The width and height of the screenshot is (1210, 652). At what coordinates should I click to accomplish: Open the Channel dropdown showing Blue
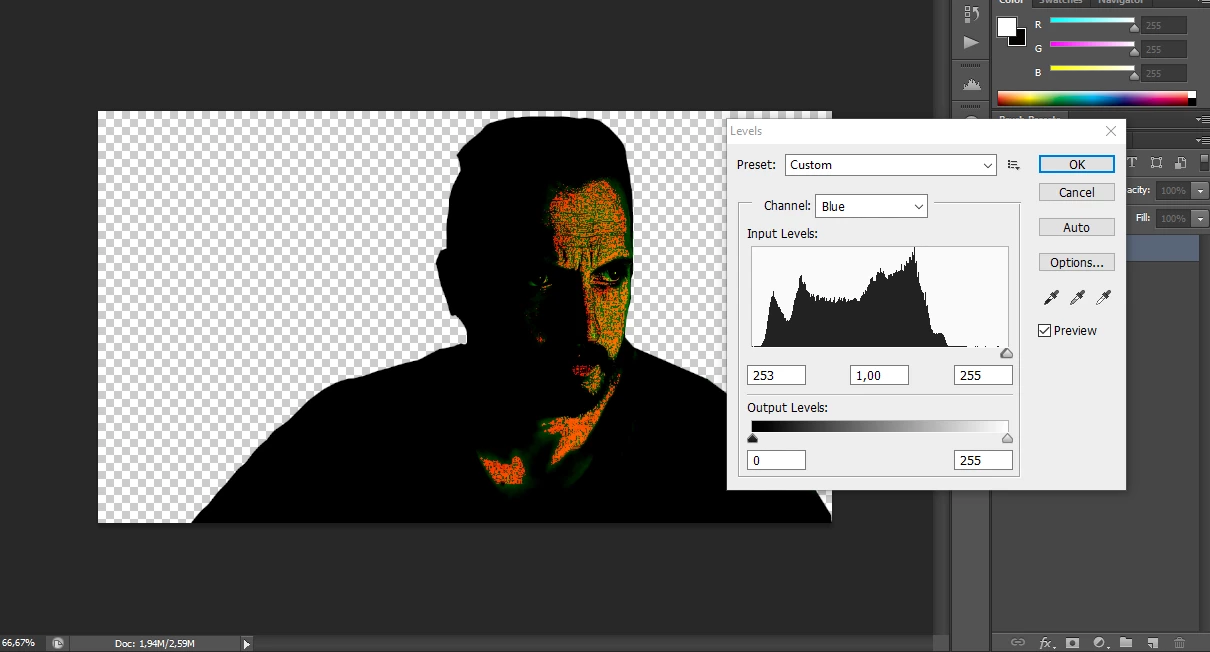click(x=872, y=206)
